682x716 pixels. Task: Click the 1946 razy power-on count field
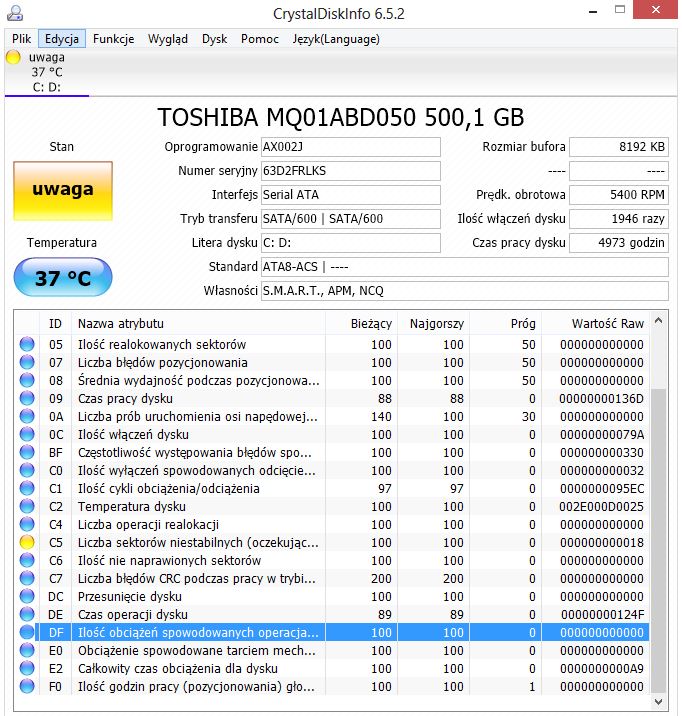click(x=619, y=219)
